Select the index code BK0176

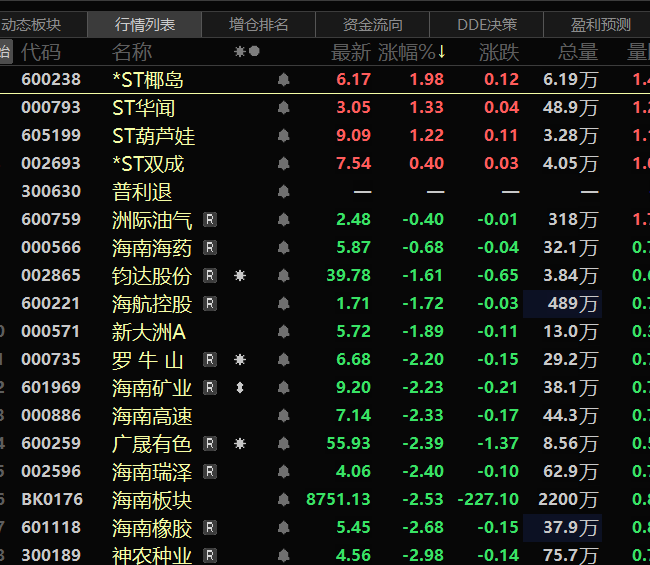click(x=52, y=500)
